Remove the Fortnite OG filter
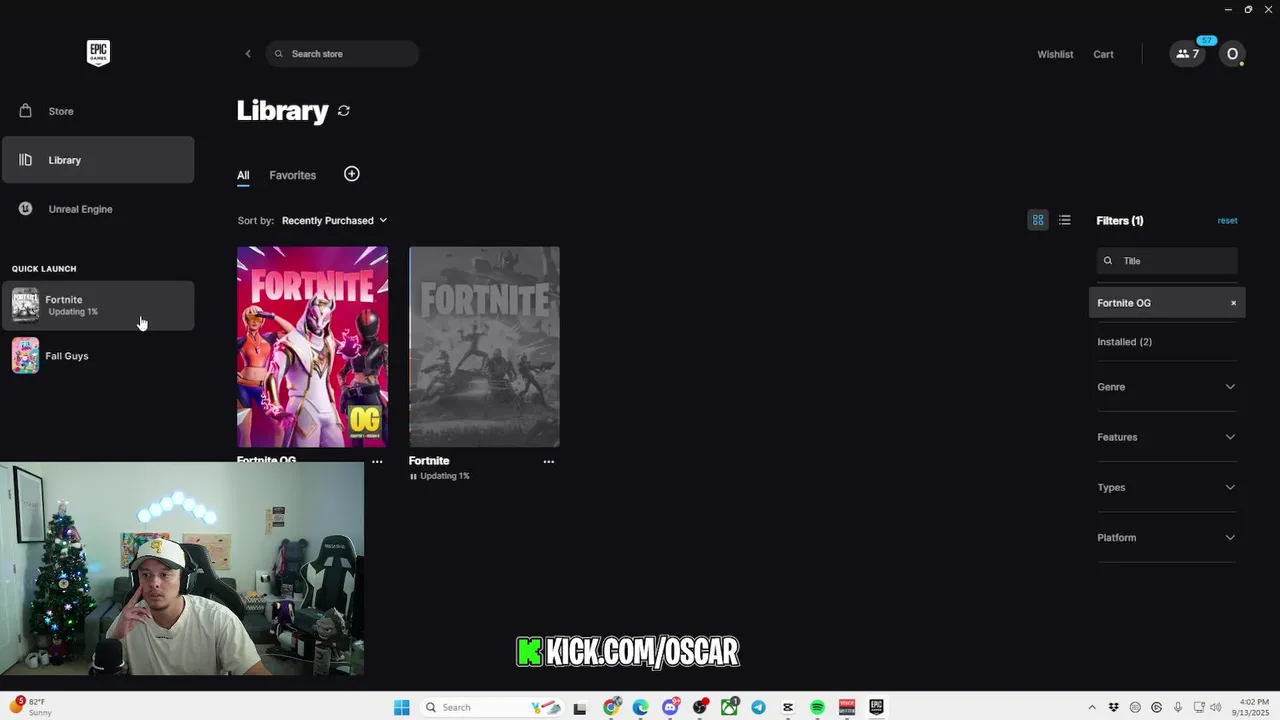The image size is (1280, 720). click(x=1233, y=303)
